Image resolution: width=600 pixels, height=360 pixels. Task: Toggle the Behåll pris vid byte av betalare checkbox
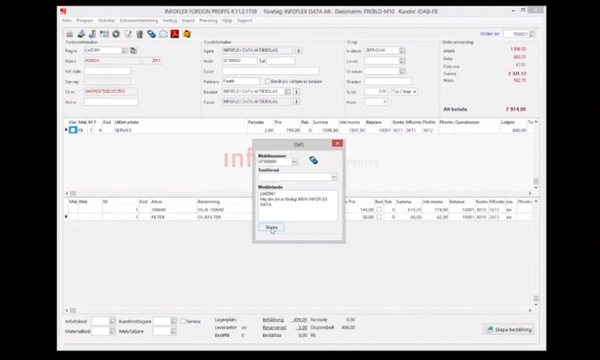click(267, 81)
